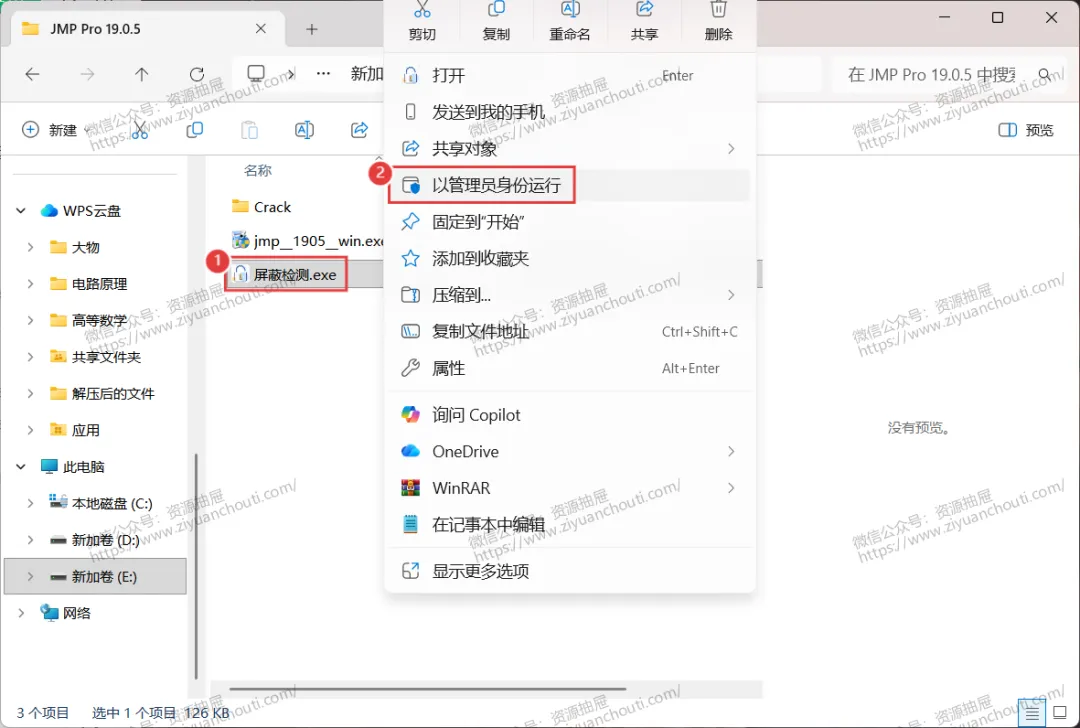Click the Rename icon in context menu
The image size is (1080, 728).
point(570,10)
